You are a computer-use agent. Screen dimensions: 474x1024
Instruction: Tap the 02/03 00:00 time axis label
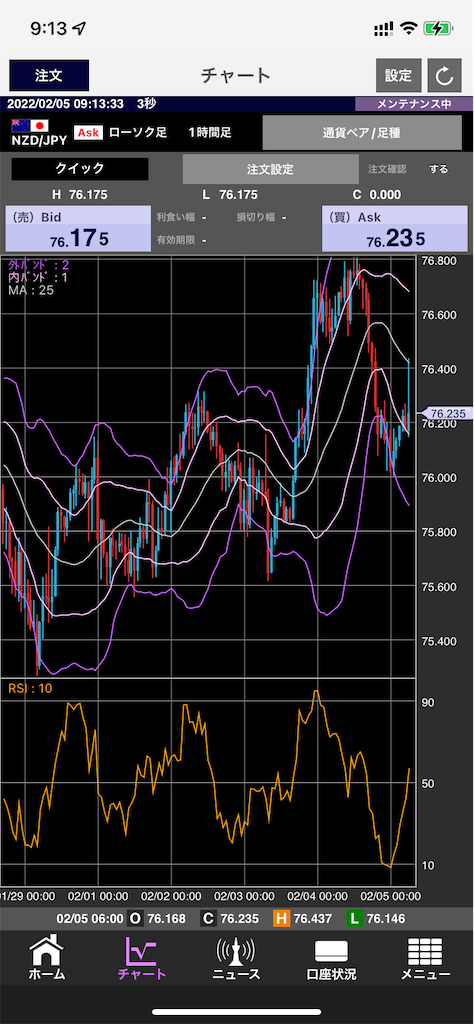point(245,895)
